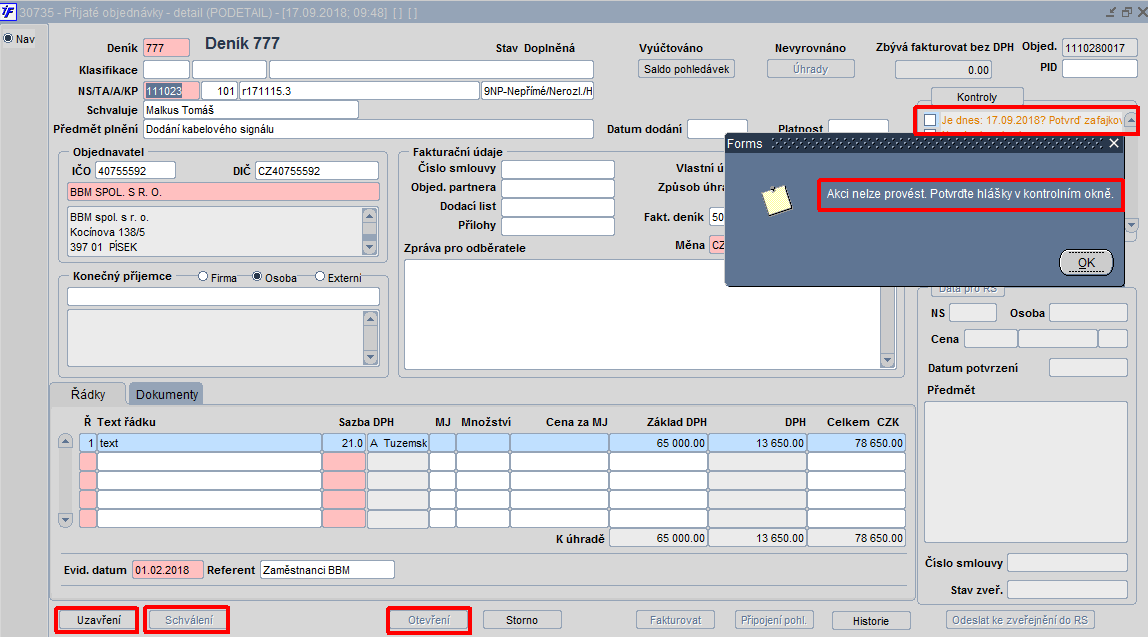
Task: Click OK in the Forms dialog
Action: tap(1086, 263)
